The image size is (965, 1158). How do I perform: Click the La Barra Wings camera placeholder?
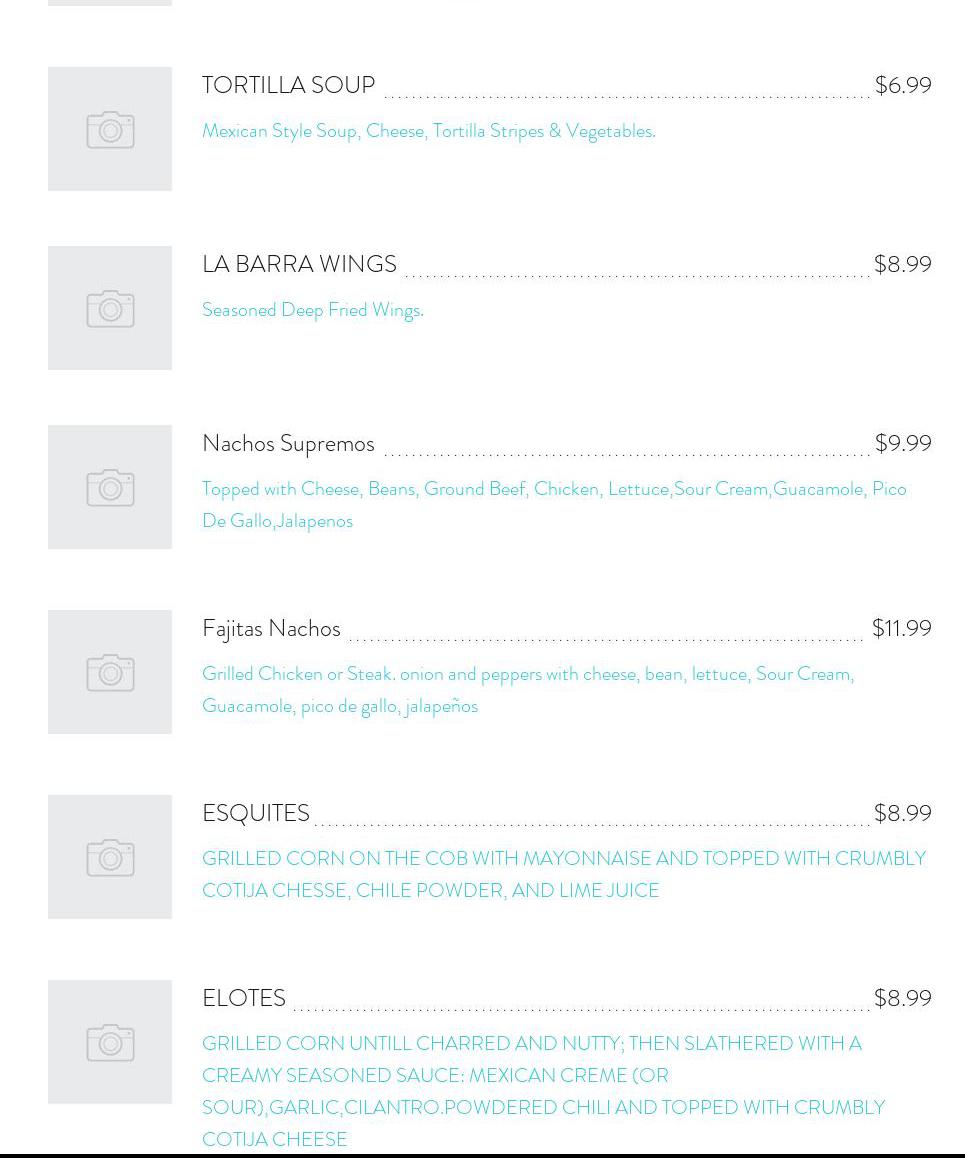110,308
